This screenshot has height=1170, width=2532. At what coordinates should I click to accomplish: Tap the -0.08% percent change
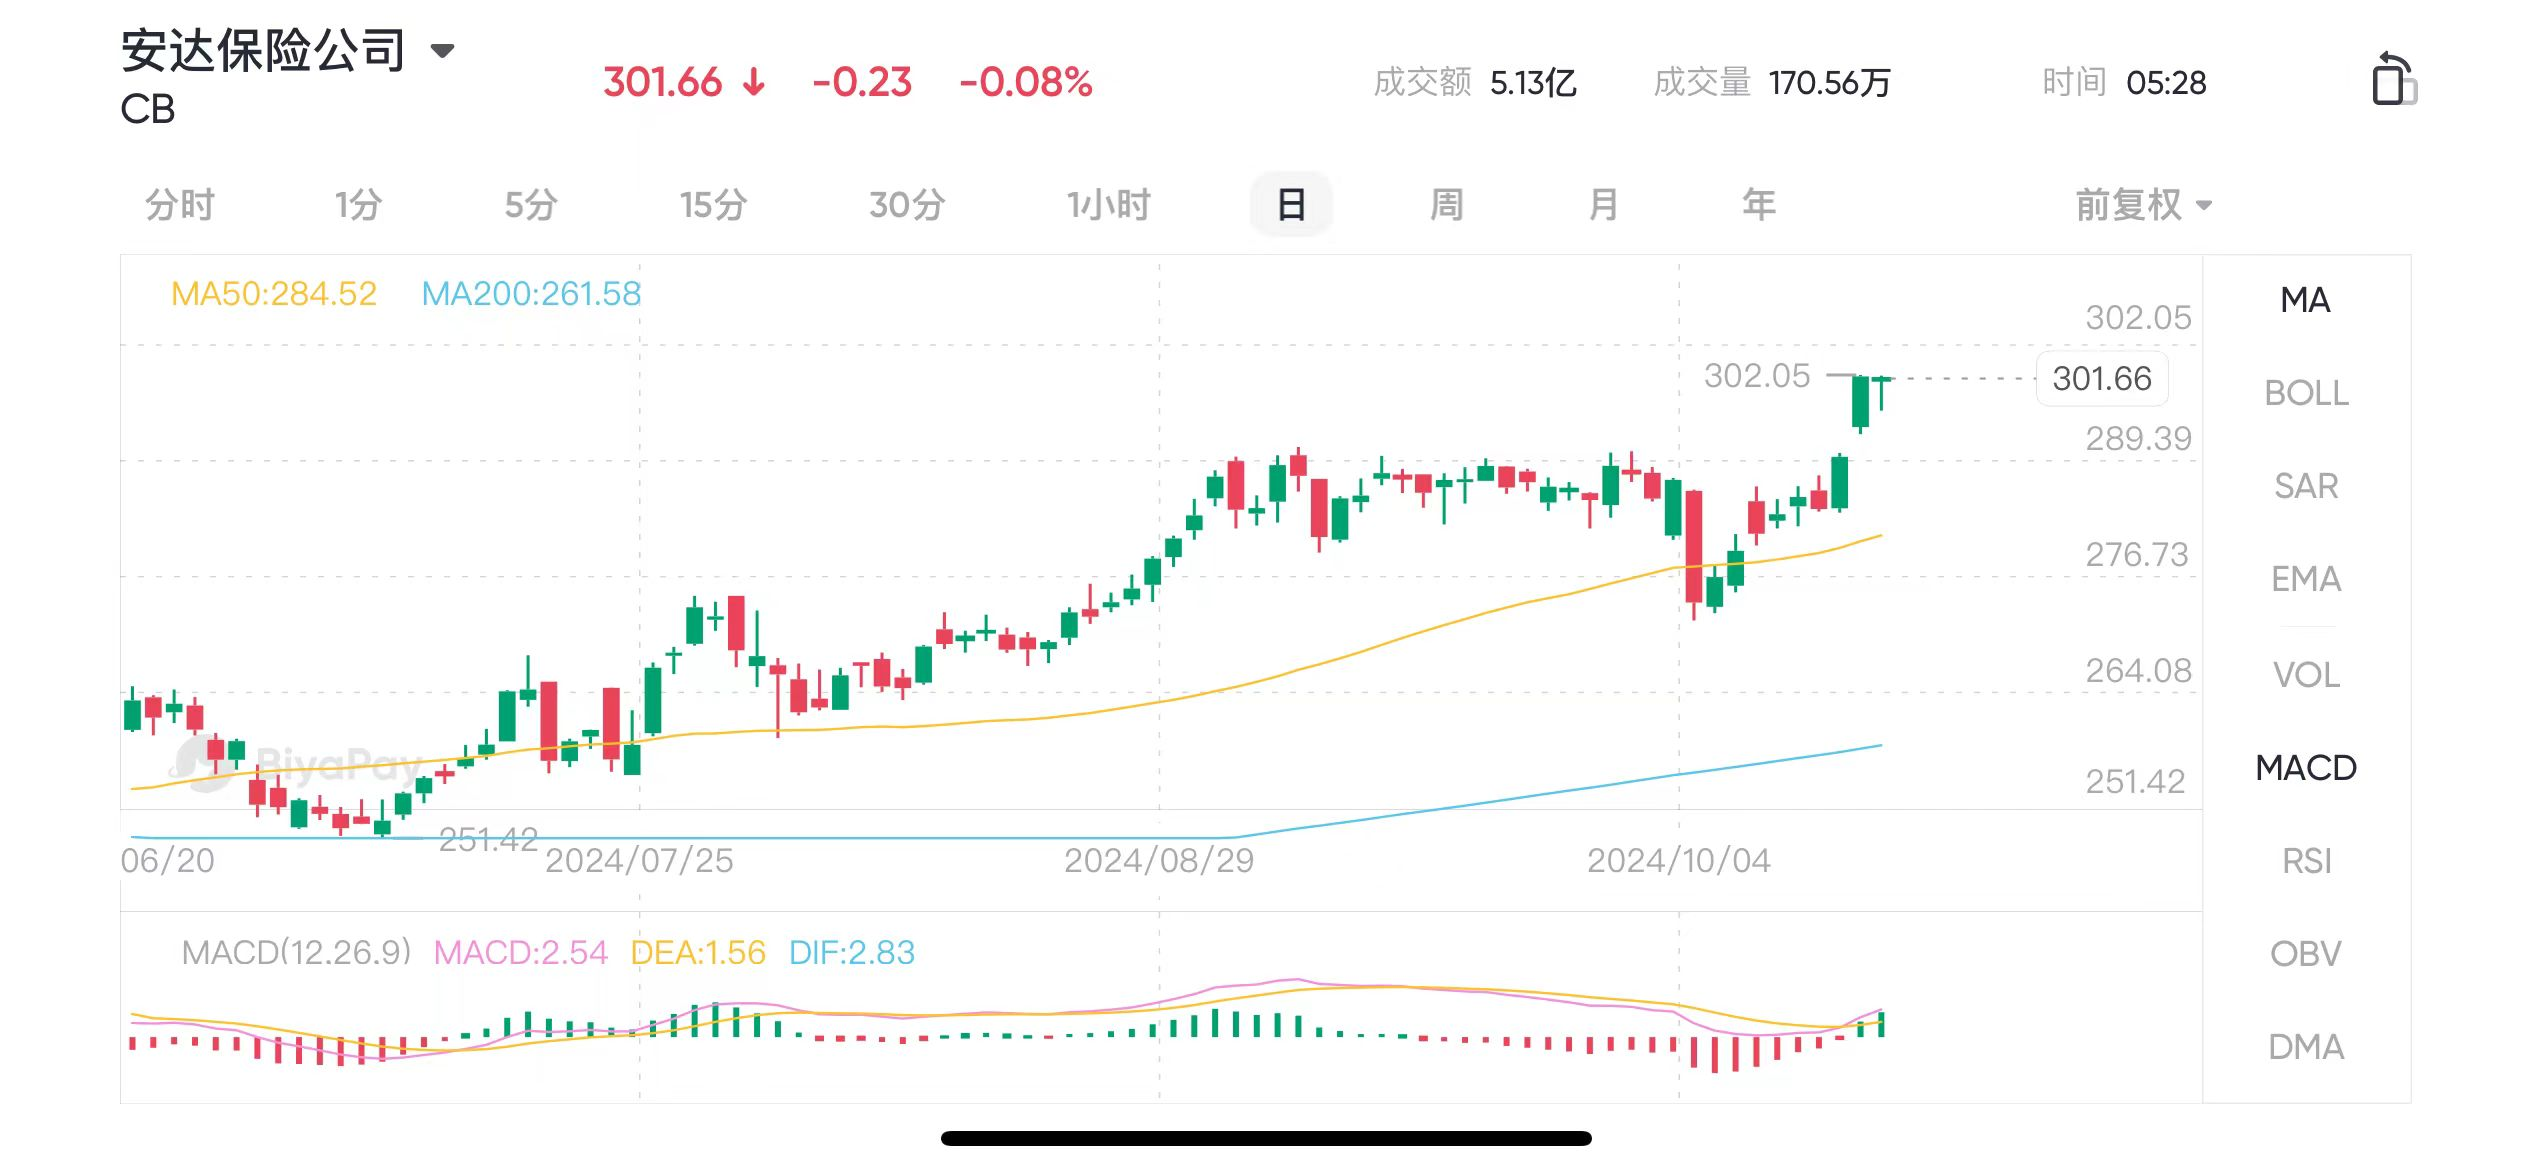click(x=1026, y=82)
